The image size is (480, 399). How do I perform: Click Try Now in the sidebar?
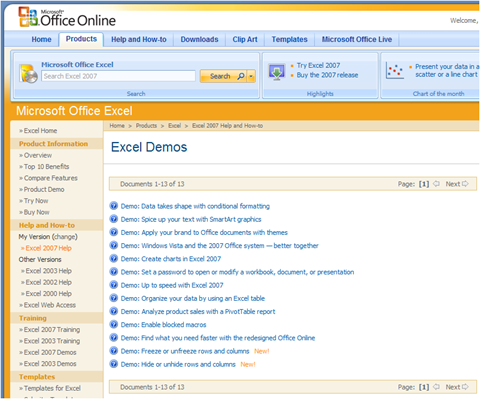point(36,201)
